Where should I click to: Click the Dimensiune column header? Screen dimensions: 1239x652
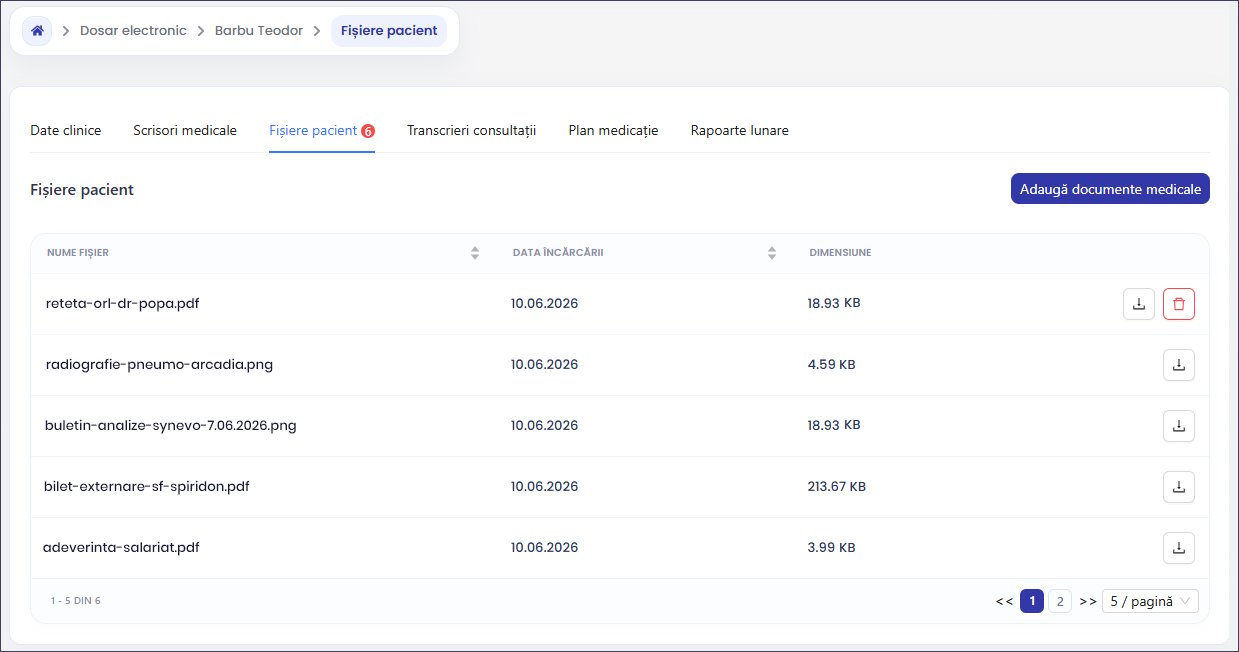pyautogui.click(x=840, y=253)
